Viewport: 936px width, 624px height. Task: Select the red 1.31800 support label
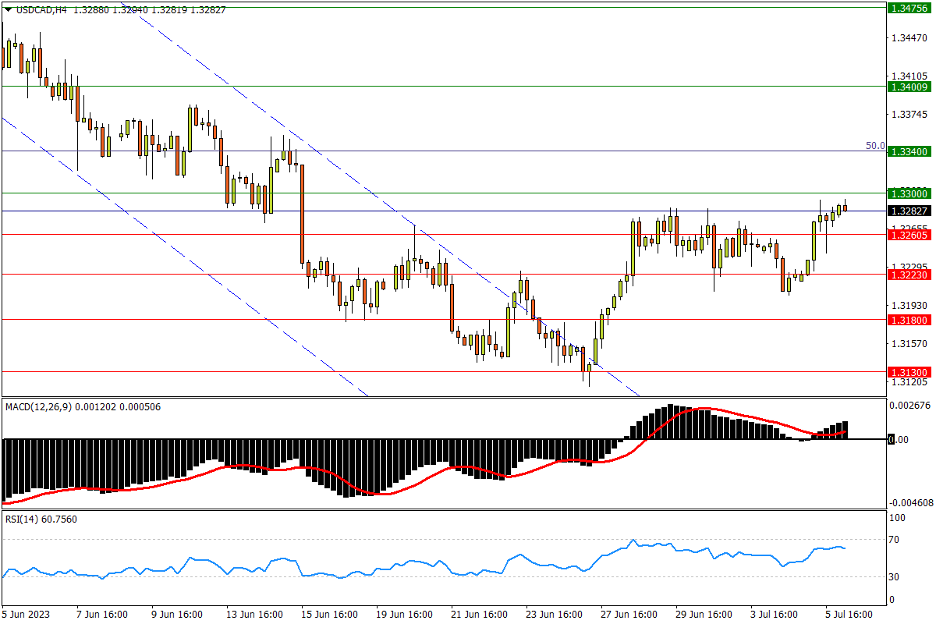pyautogui.click(x=909, y=320)
